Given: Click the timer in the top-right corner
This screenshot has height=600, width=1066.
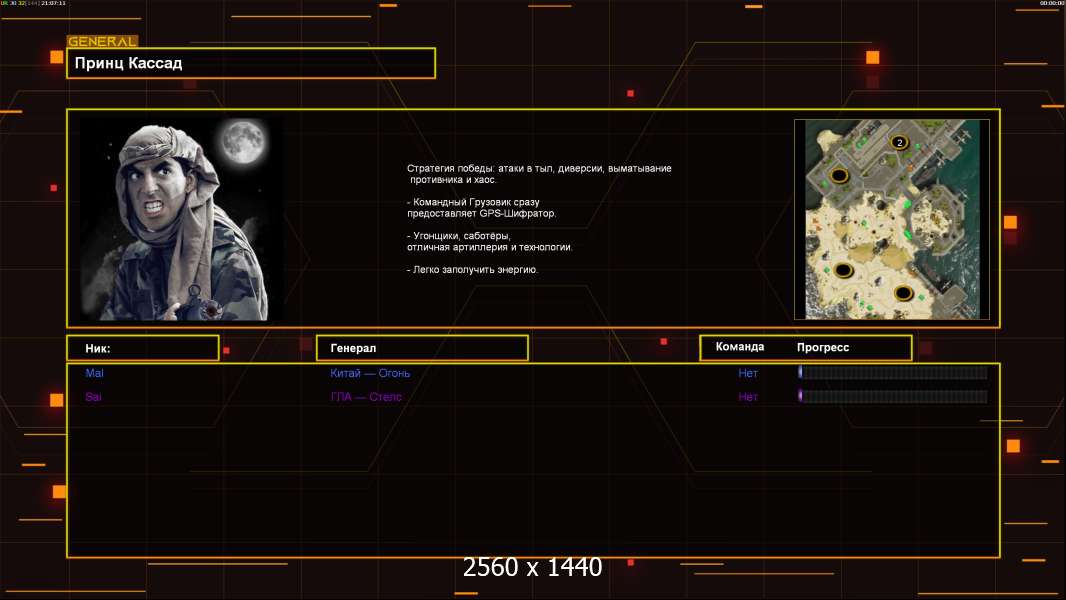Looking at the screenshot, I should point(1051,4).
